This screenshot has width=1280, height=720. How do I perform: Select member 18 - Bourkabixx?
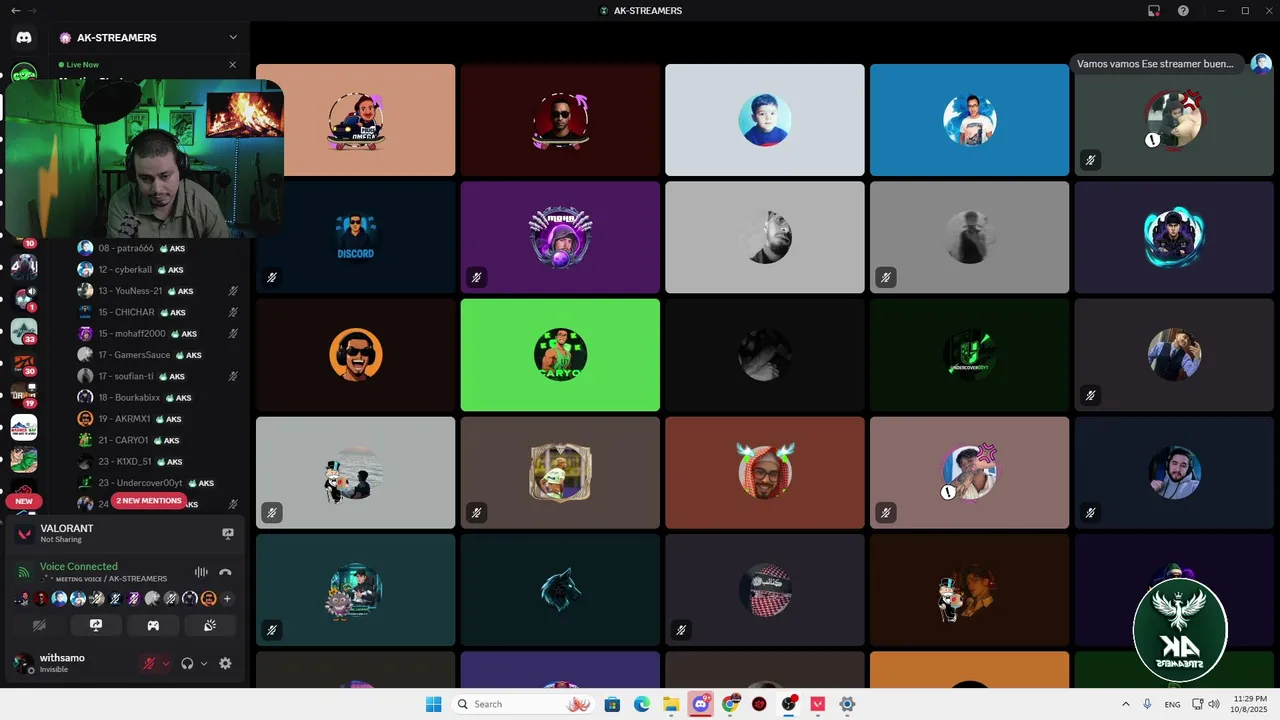(x=158, y=398)
